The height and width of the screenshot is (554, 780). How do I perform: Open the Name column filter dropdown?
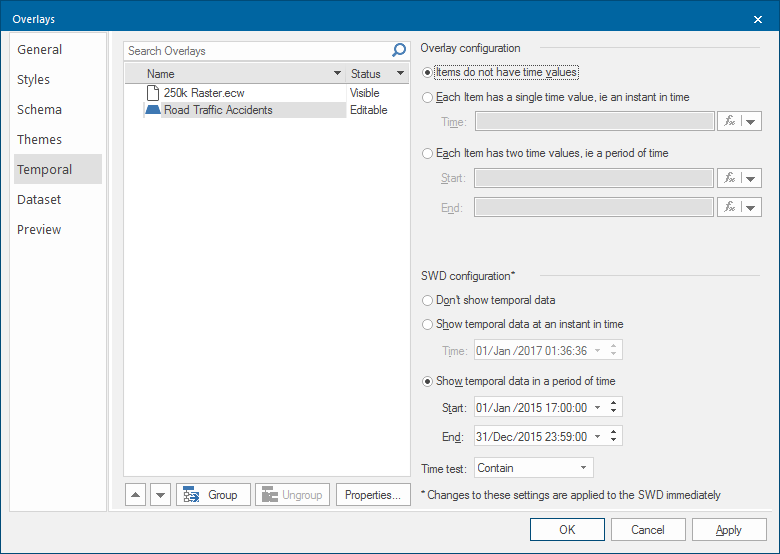[337, 74]
